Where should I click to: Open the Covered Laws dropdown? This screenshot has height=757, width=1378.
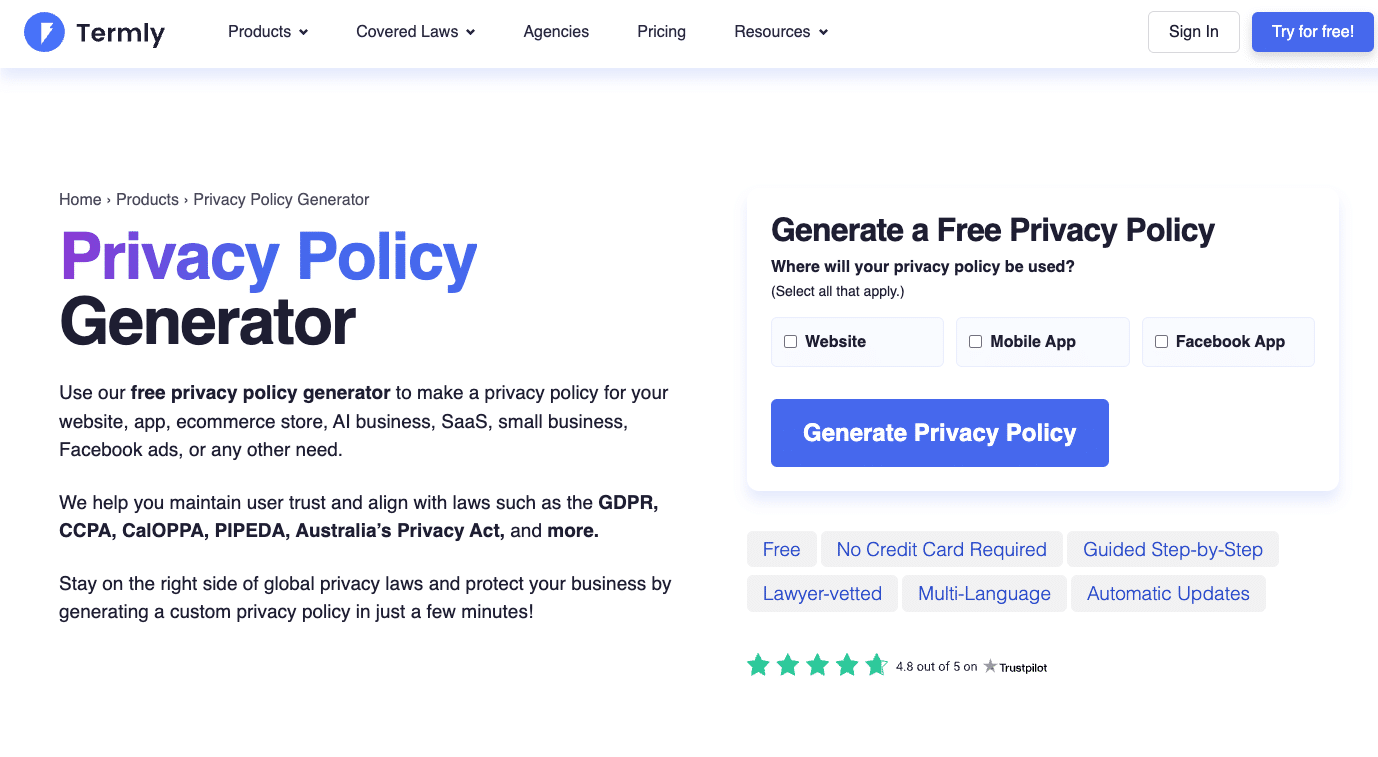click(415, 32)
